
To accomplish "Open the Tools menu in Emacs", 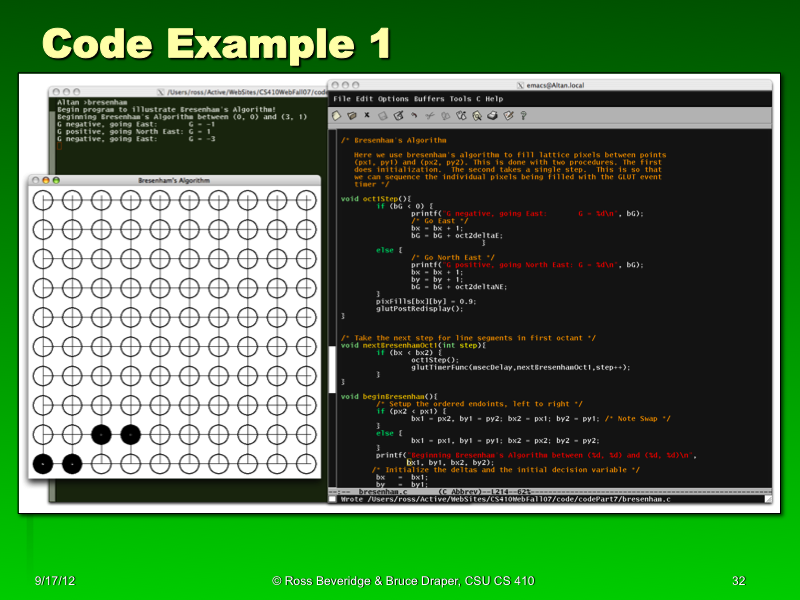I will pos(460,99).
